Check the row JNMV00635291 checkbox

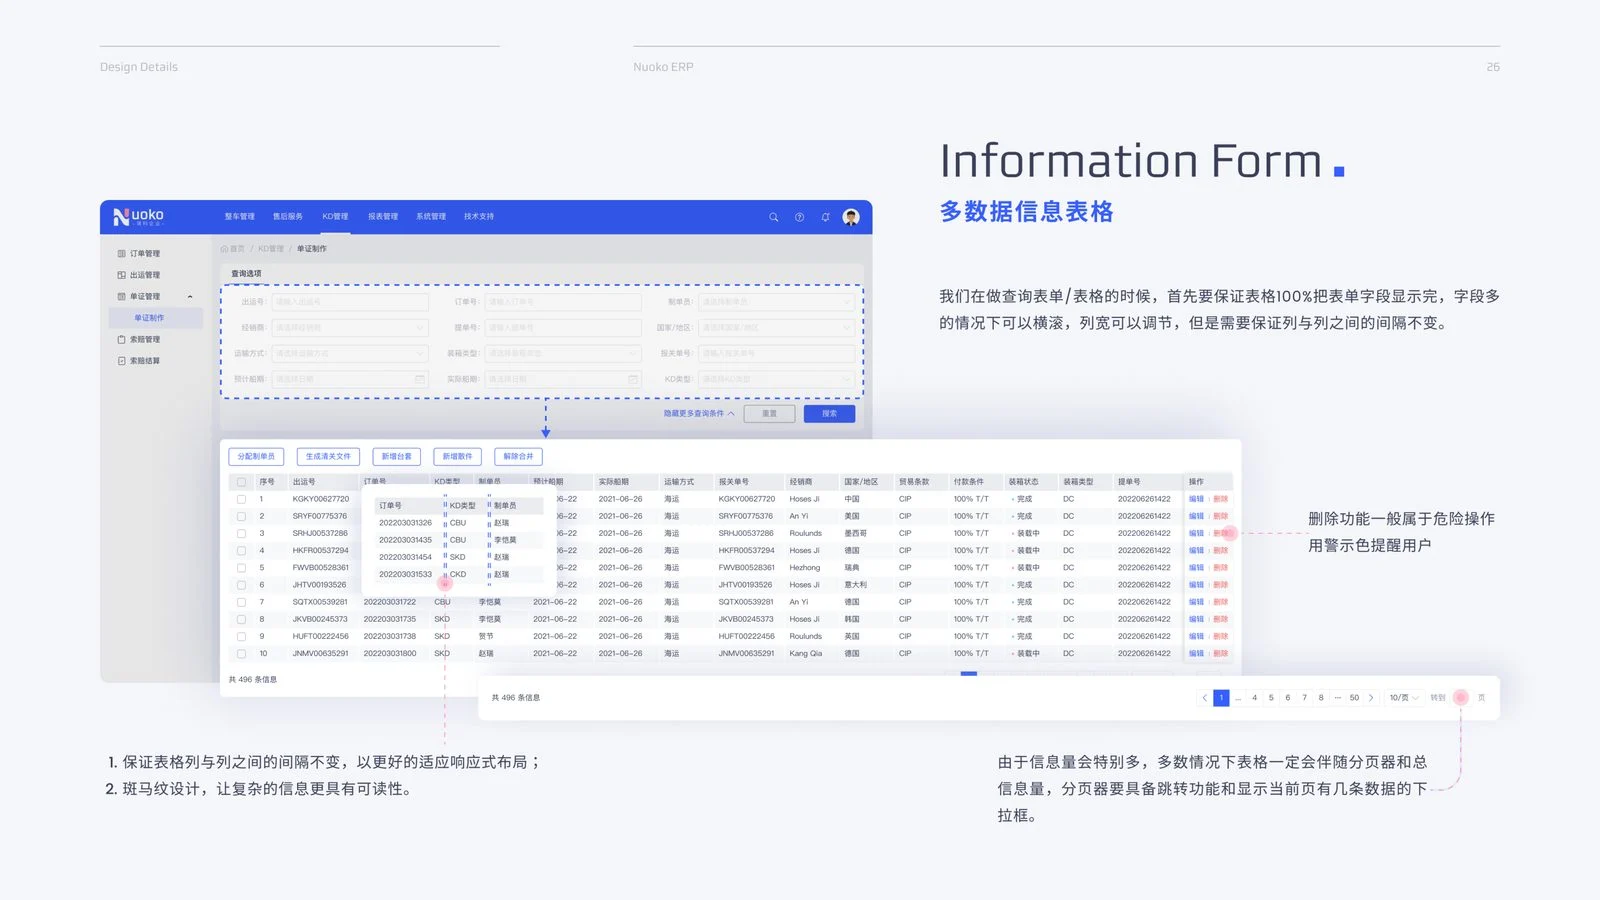pos(241,653)
